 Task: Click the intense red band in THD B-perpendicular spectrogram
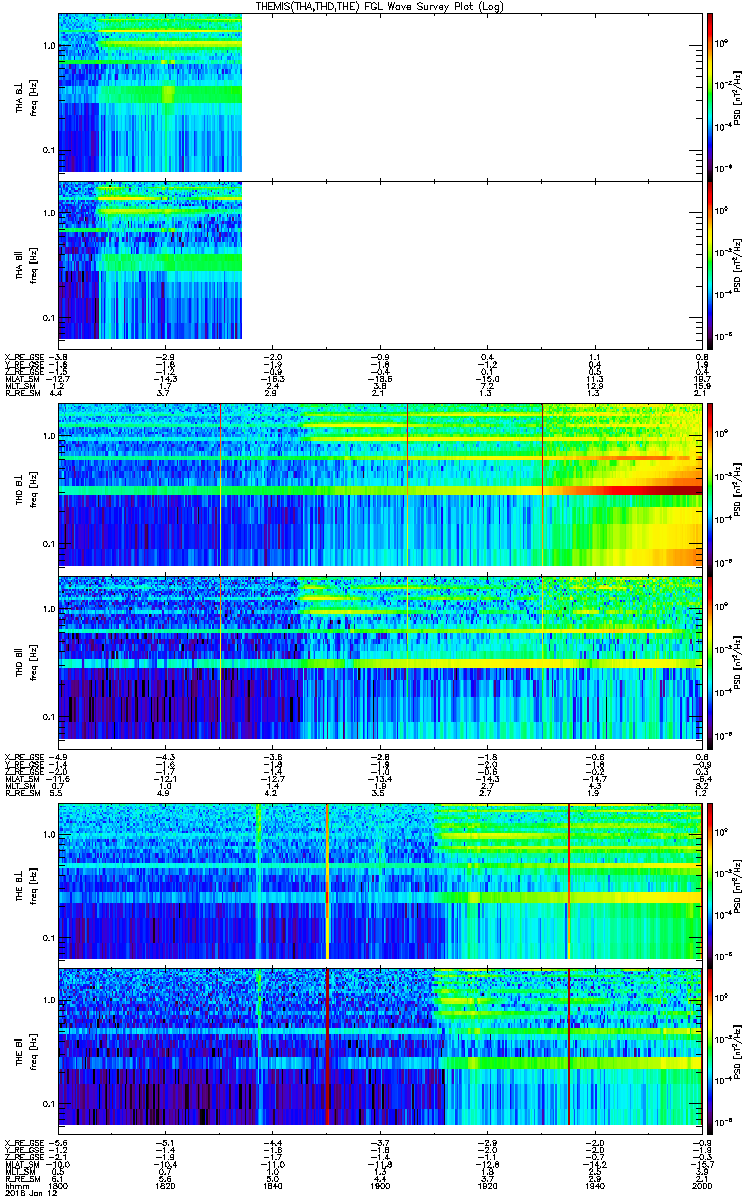640,489
